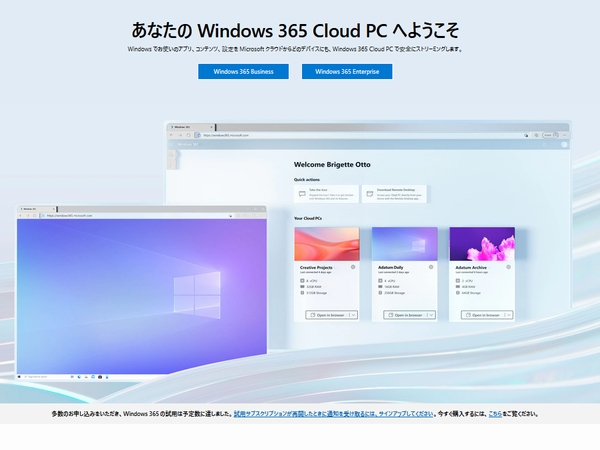Image resolution: width=600 pixels, height=450 pixels.
Task: Click the Take the tour chat icon
Action: [302, 194]
